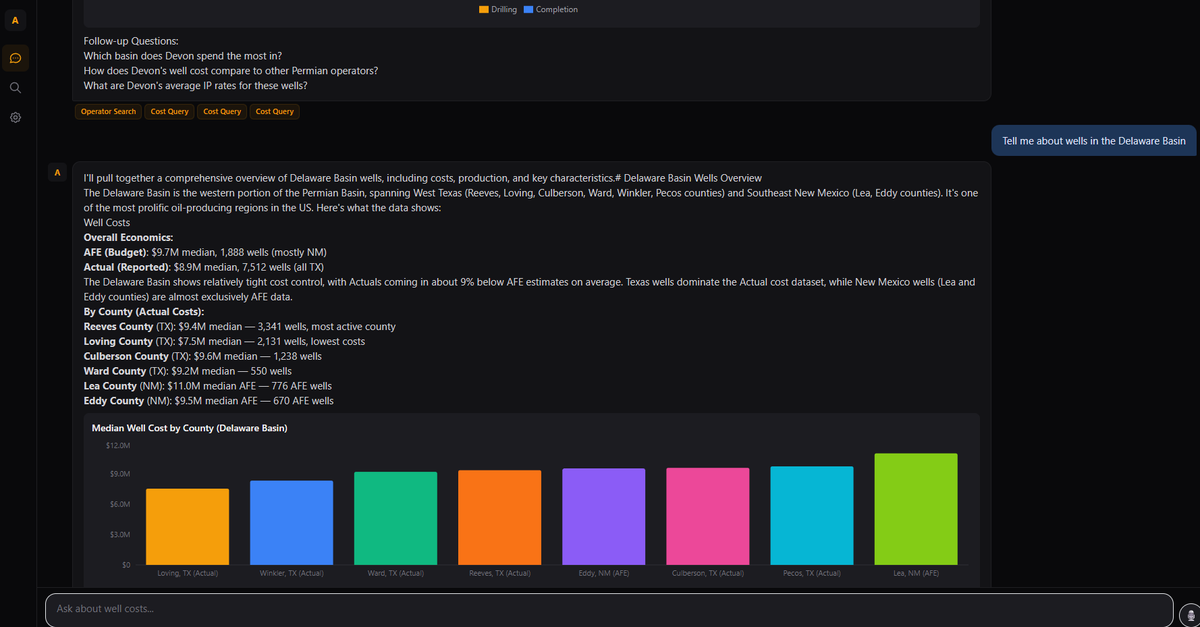Viewport: 1200px width, 627px height.
Task: Select the Eddy, NM purple bar in chart
Action: pos(603,517)
